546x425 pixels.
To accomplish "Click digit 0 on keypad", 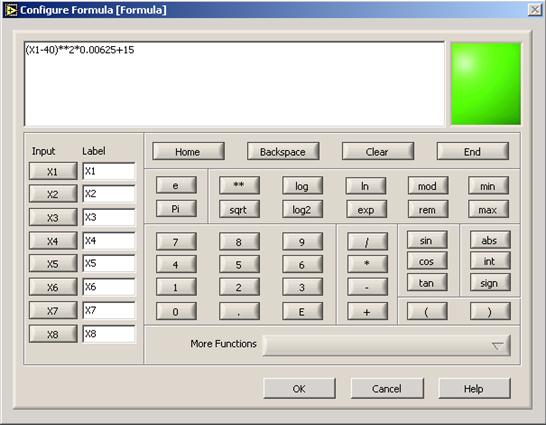I will [x=176, y=311].
